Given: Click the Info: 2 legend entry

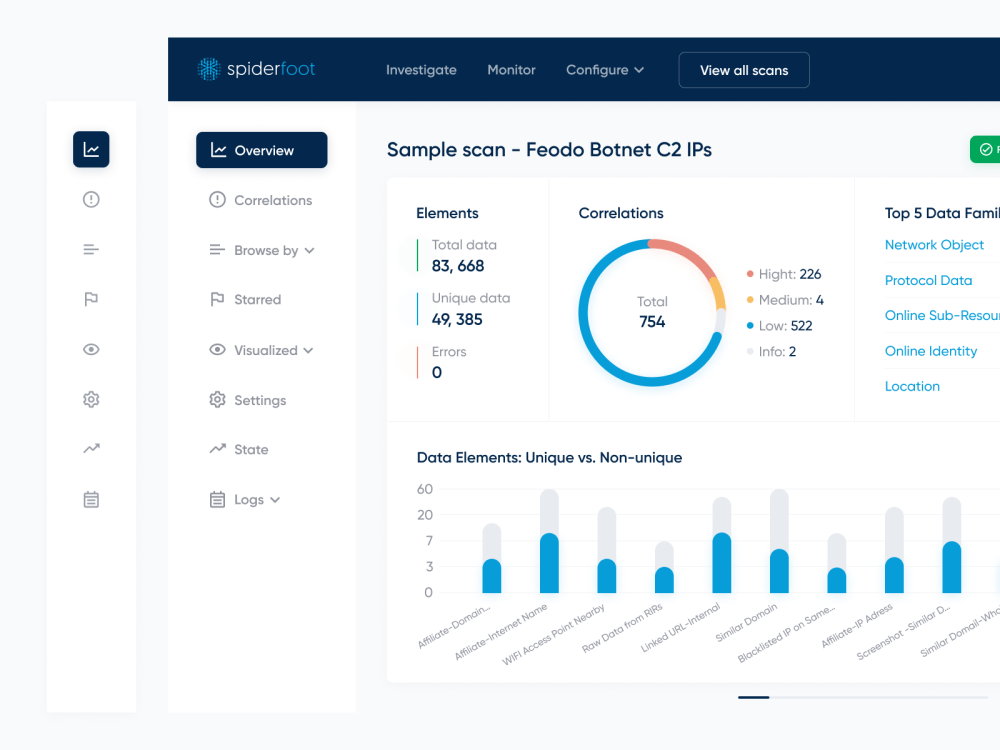Looking at the screenshot, I should [x=771, y=351].
